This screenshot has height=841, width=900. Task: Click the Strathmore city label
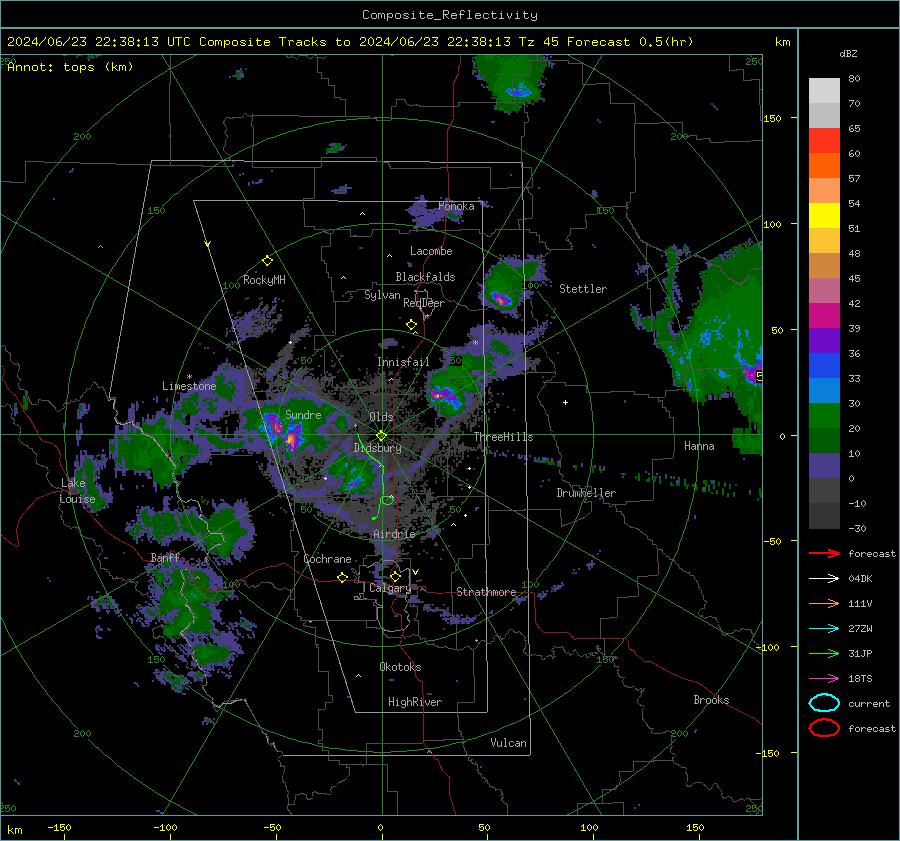click(x=486, y=592)
